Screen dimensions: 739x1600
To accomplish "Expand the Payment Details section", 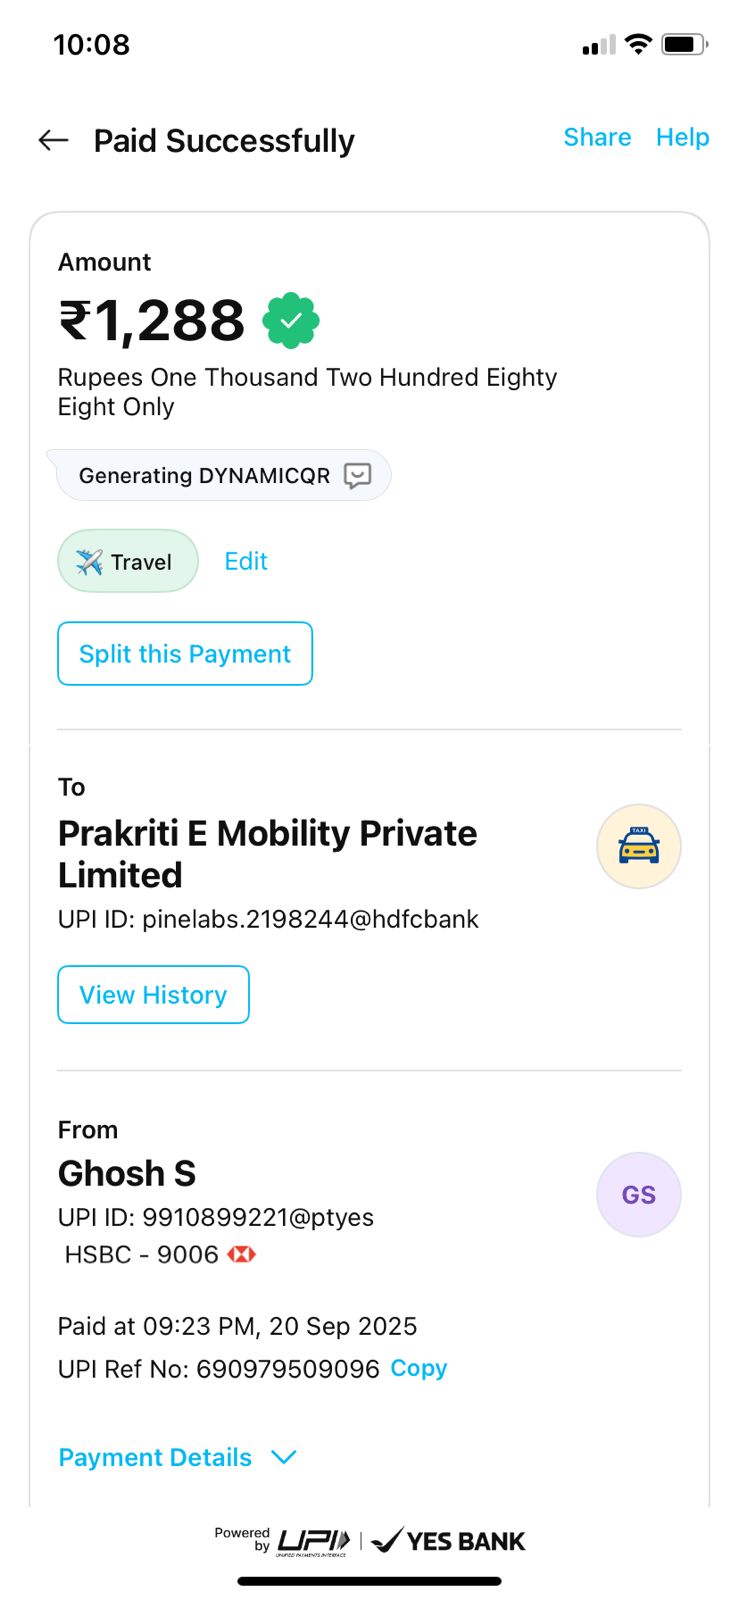I will pyautogui.click(x=155, y=1457).
